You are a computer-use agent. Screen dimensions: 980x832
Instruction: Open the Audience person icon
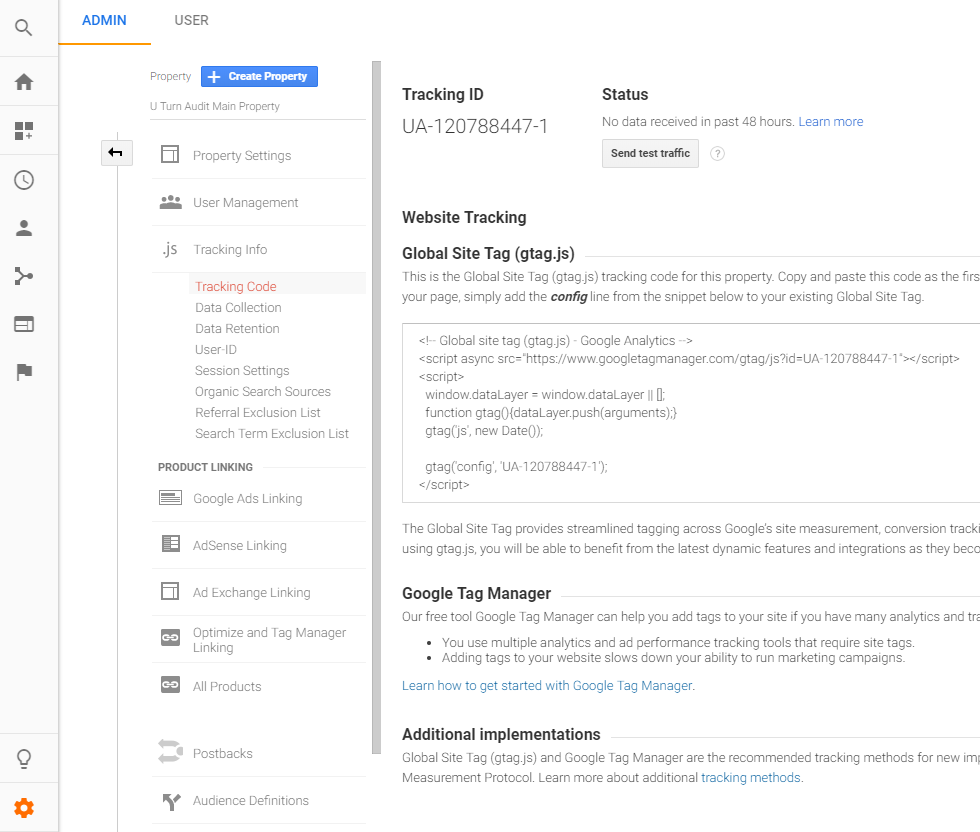coord(24,228)
